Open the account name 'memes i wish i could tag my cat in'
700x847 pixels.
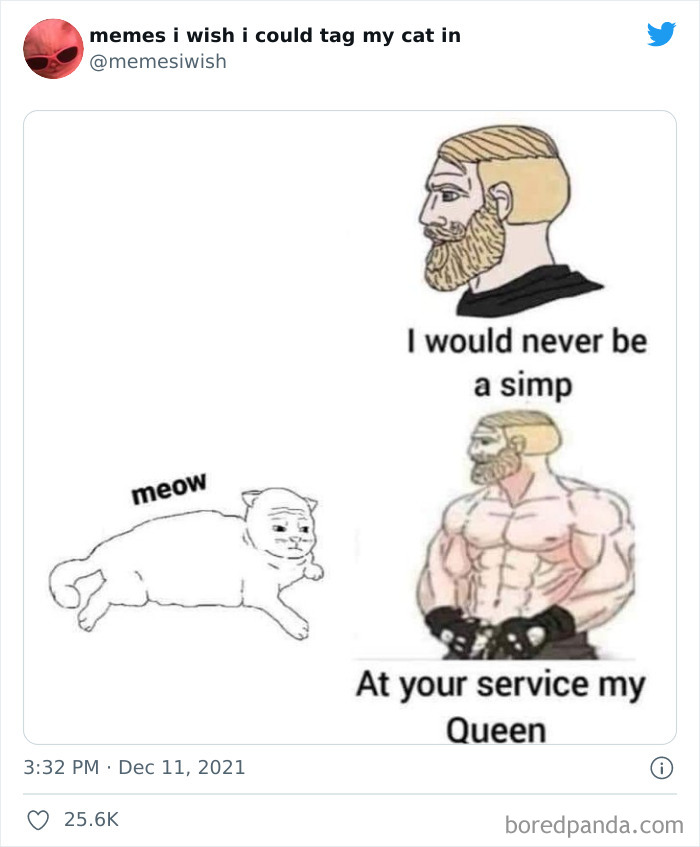tap(275, 35)
